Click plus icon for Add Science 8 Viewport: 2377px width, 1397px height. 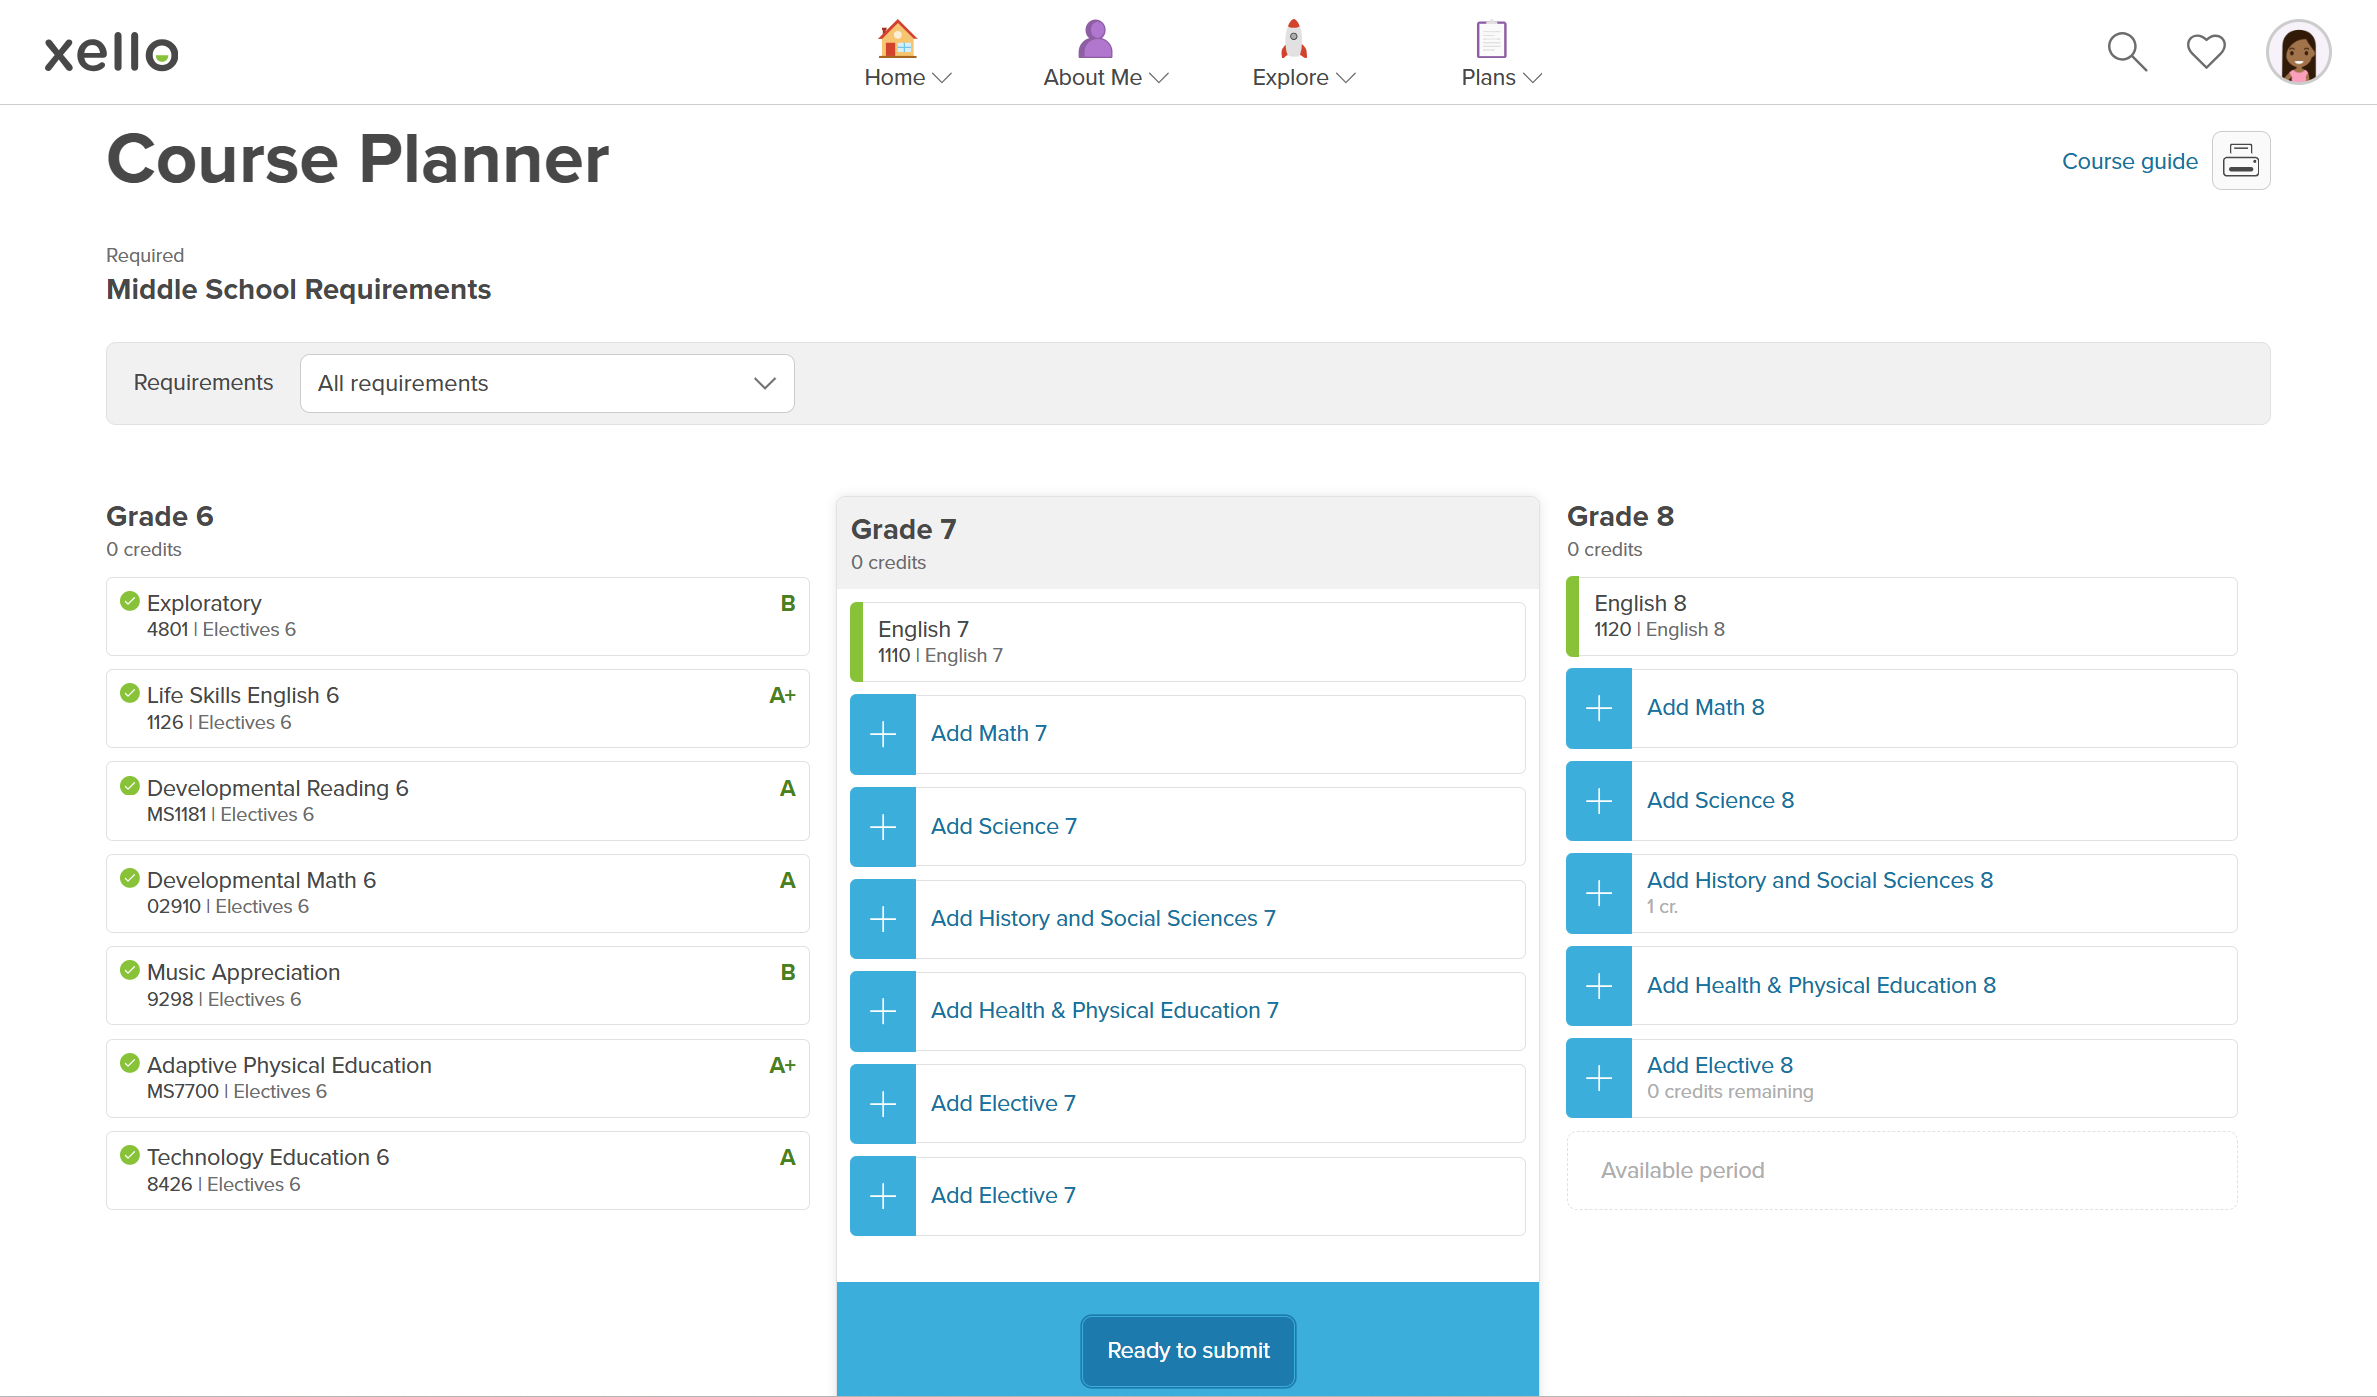coord(1599,801)
